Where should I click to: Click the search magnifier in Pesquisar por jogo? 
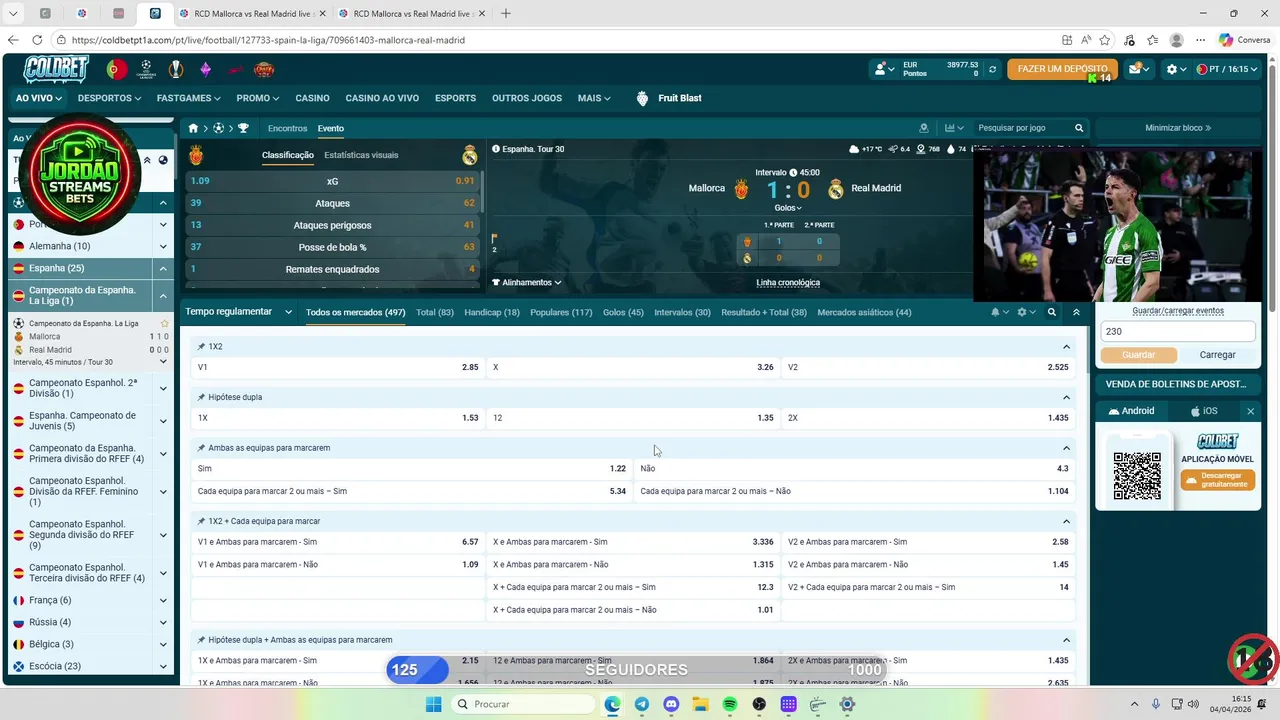click(x=1079, y=128)
